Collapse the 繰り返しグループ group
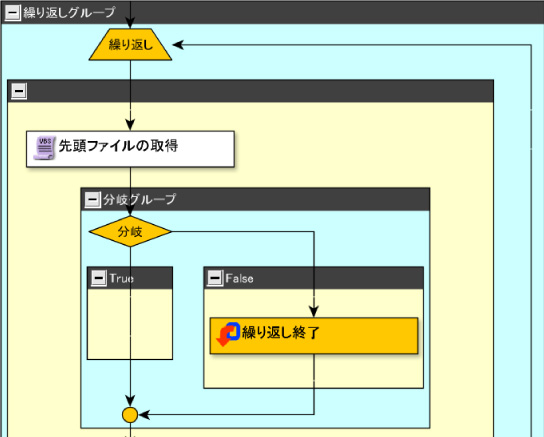This screenshot has height=437, width=544. coord(12,13)
